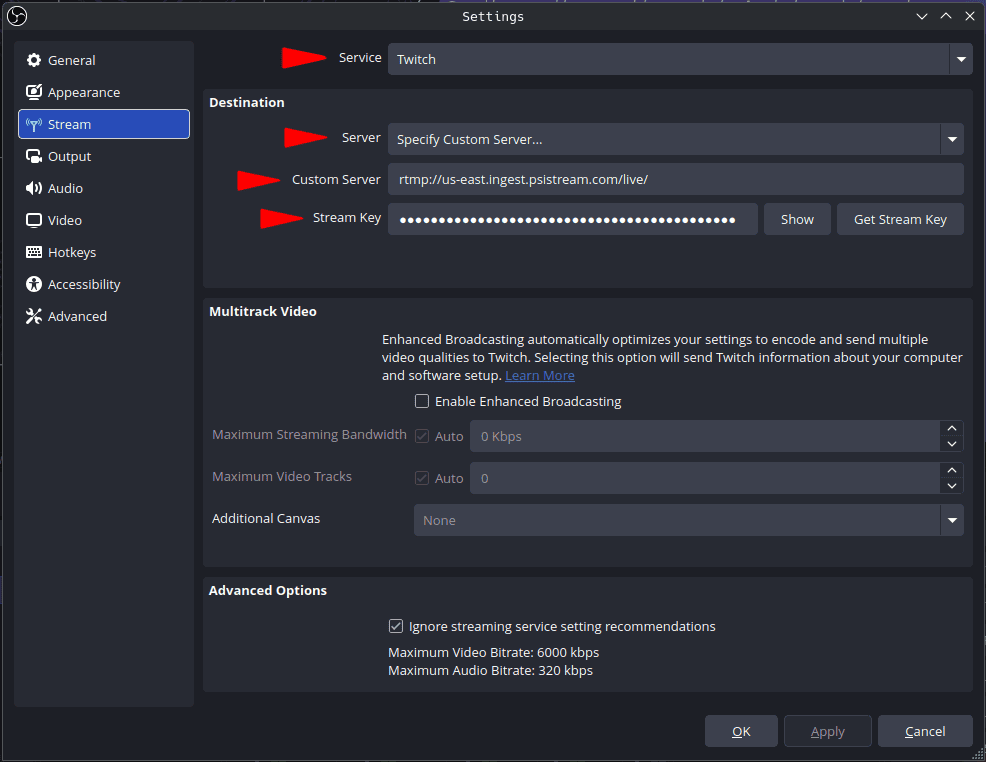Image resolution: width=986 pixels, height=762 pixels.
Task: Click Maximum Video Bitrate: 6000 kbps text
Action: (494, 653)
